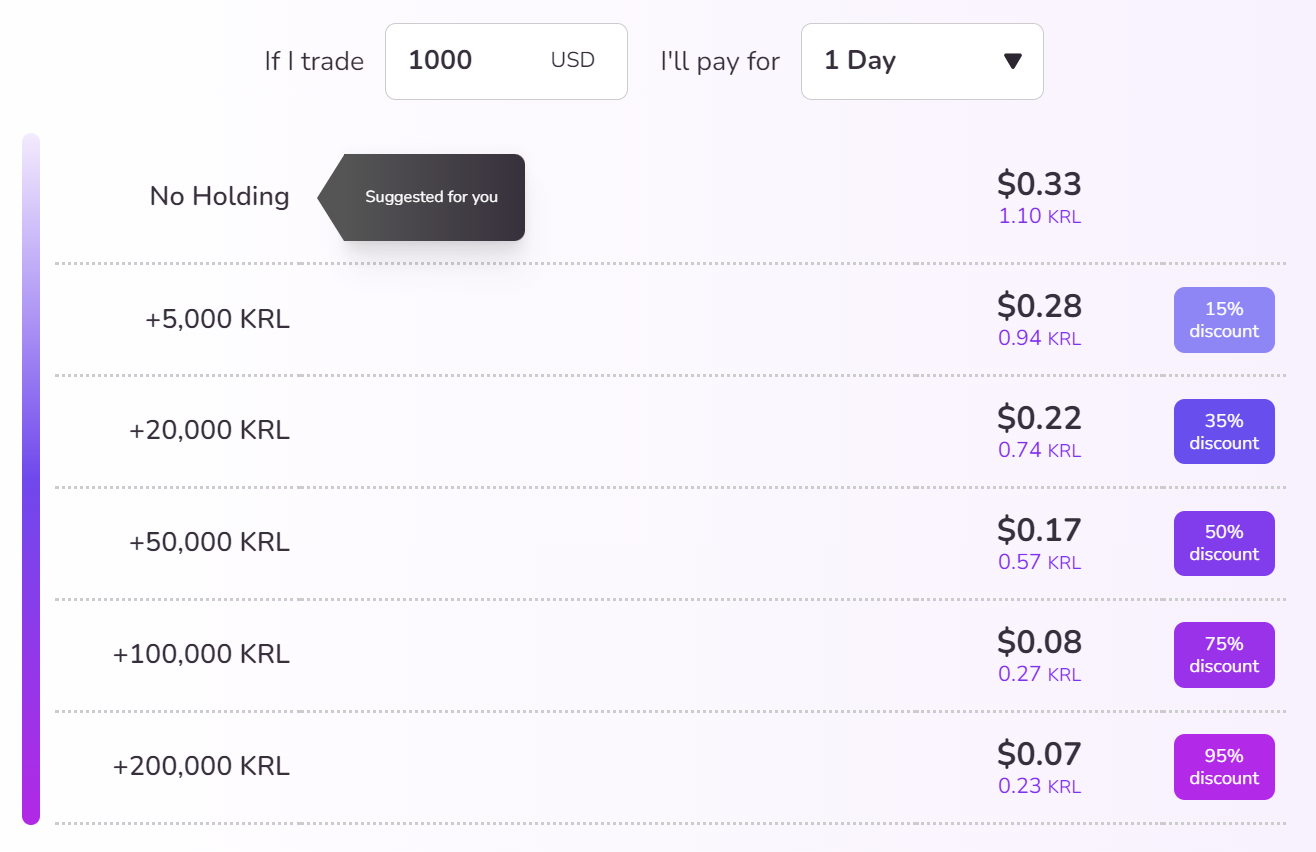Click the Suggested for you tag
This screenshot has height=852, width=1316.
[x=431, y=197]
